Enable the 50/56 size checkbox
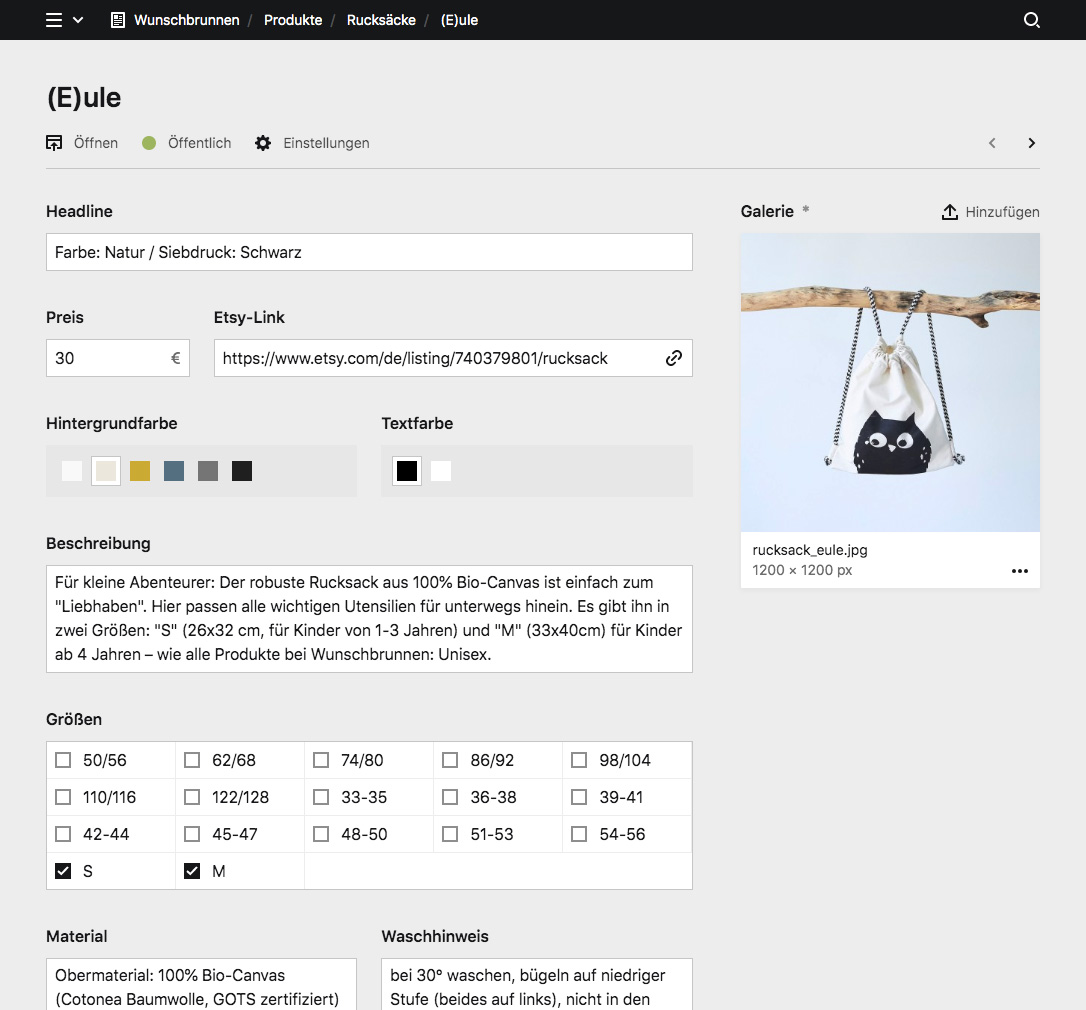The image size is (1086, 1010). tap(63, 760)
